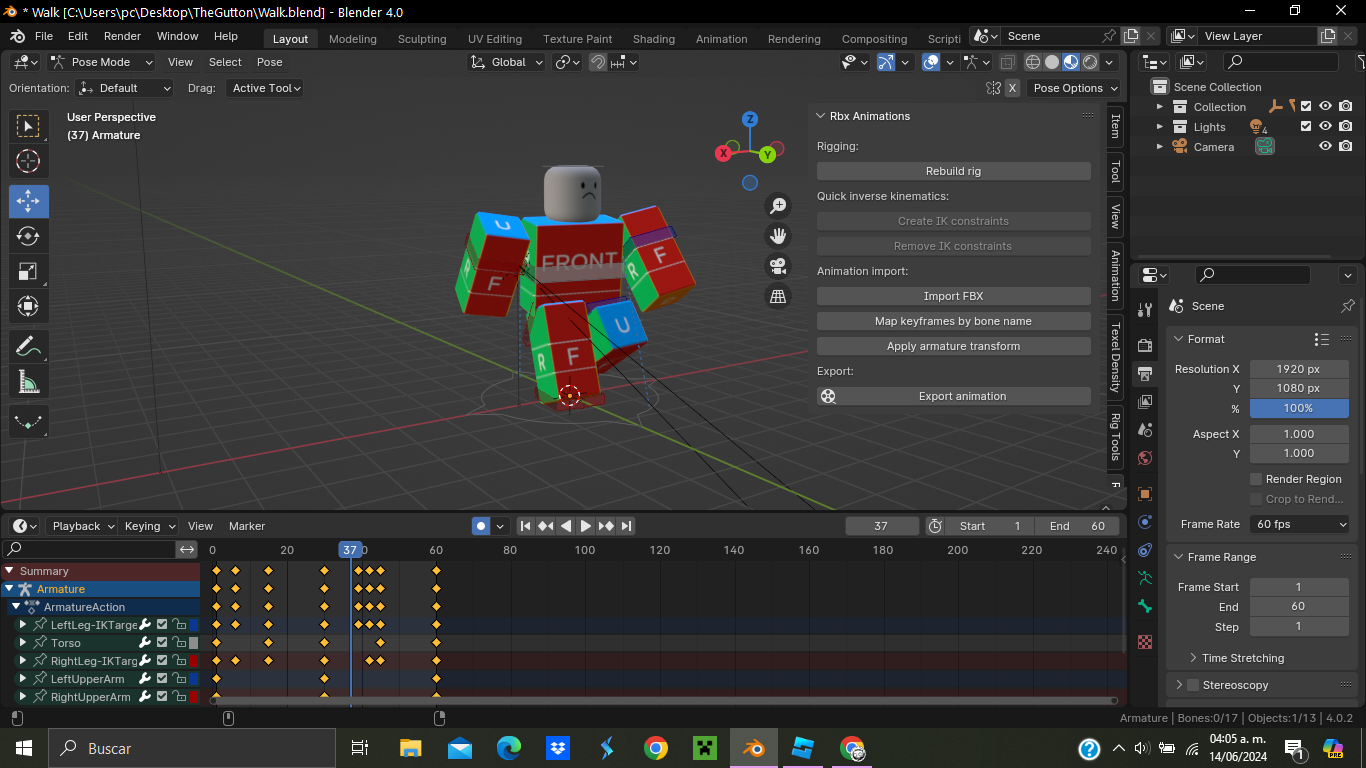Select solid viewport shading mode
Viewport: 1366px width, 768px height.
coord(1052,62)
